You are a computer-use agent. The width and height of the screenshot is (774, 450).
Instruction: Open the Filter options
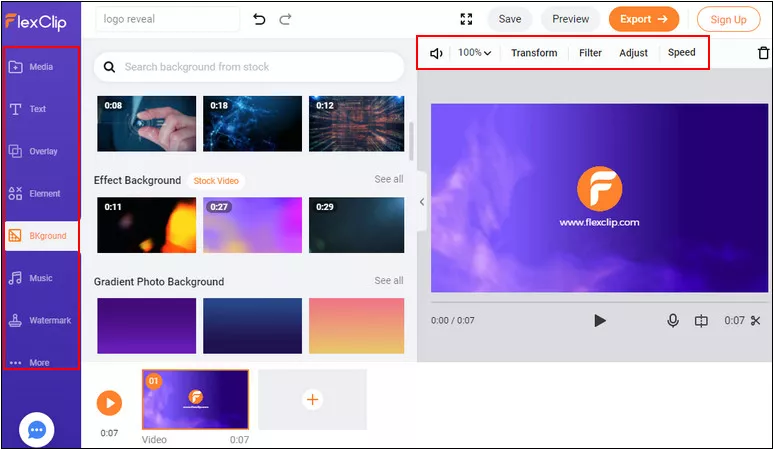(590, 53)
